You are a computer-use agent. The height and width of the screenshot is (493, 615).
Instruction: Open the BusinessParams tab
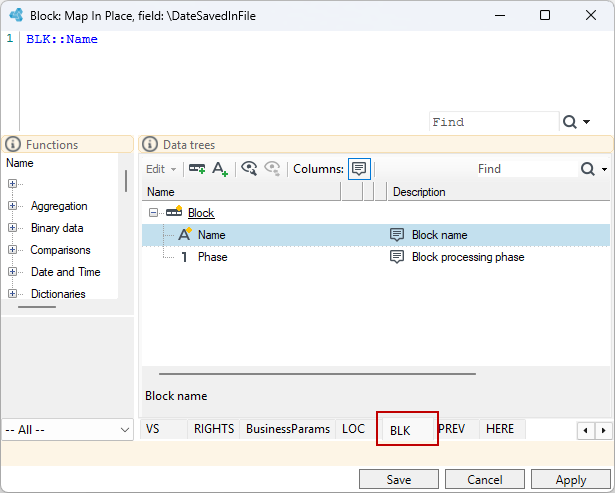tap(288, 429)
